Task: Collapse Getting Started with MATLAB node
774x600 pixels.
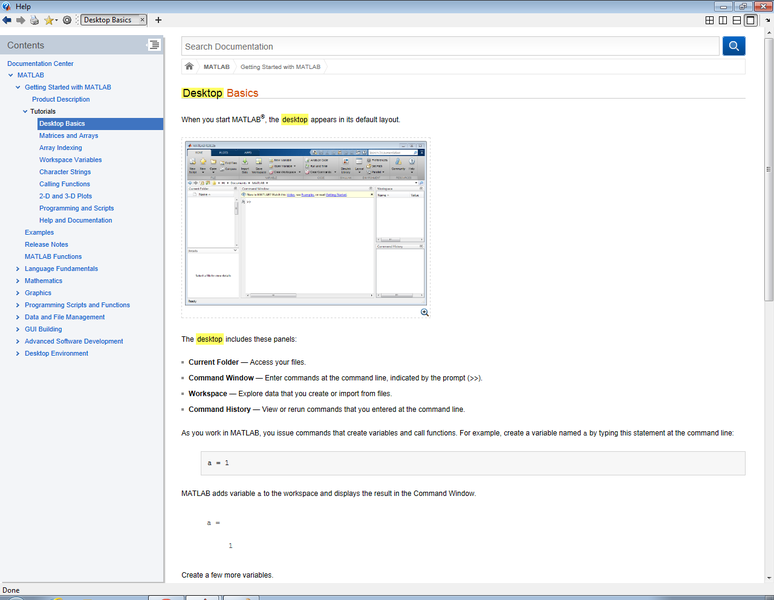Action: tap(18, 87)
